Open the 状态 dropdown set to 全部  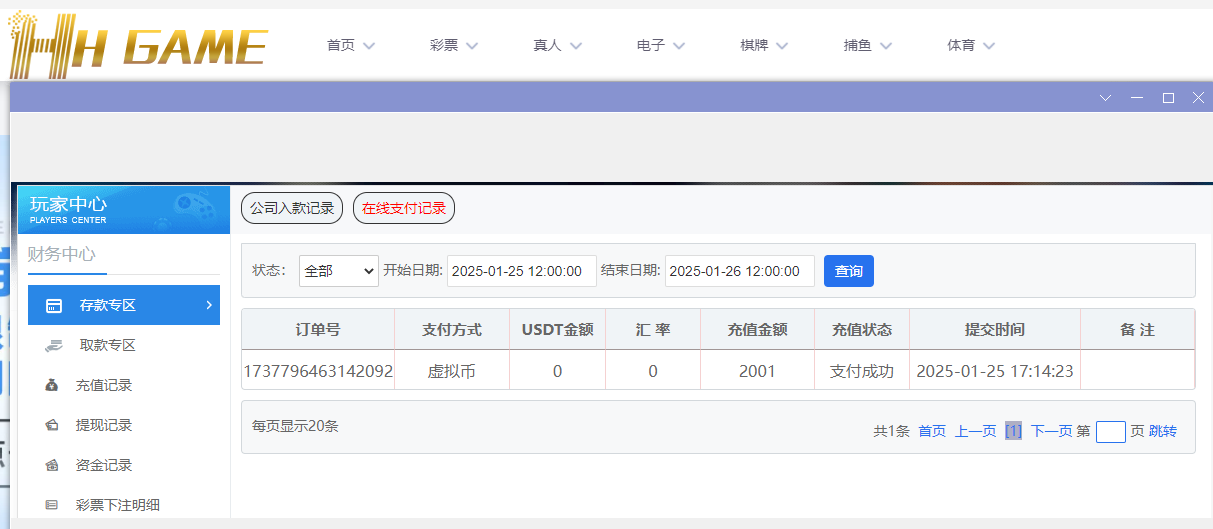tap(338, 271)
